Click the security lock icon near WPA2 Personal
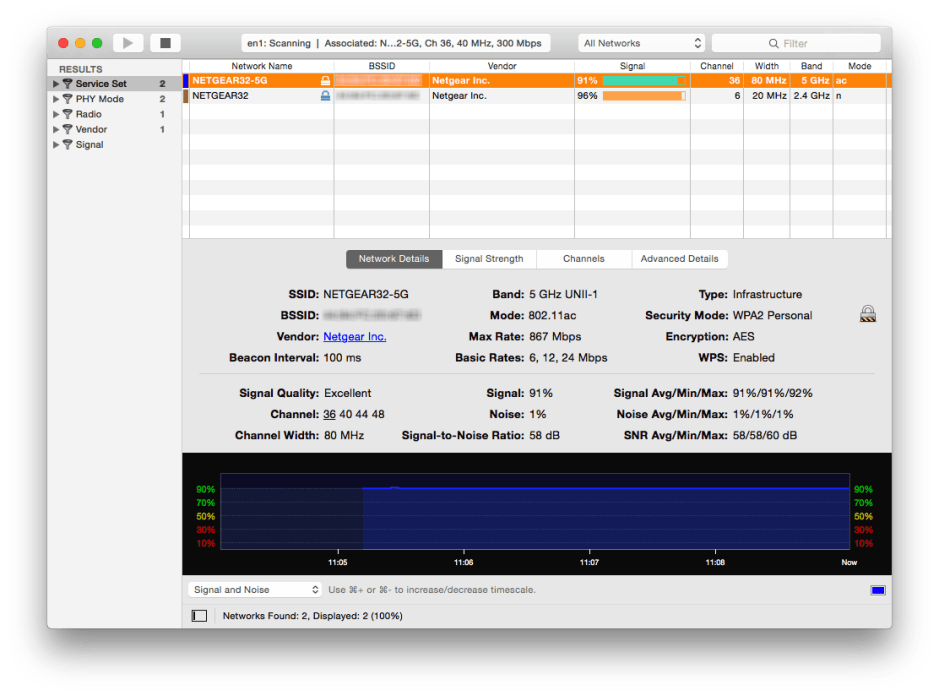Image resolution: width=939 pixels, height=696 pixels. pos(867,312)
